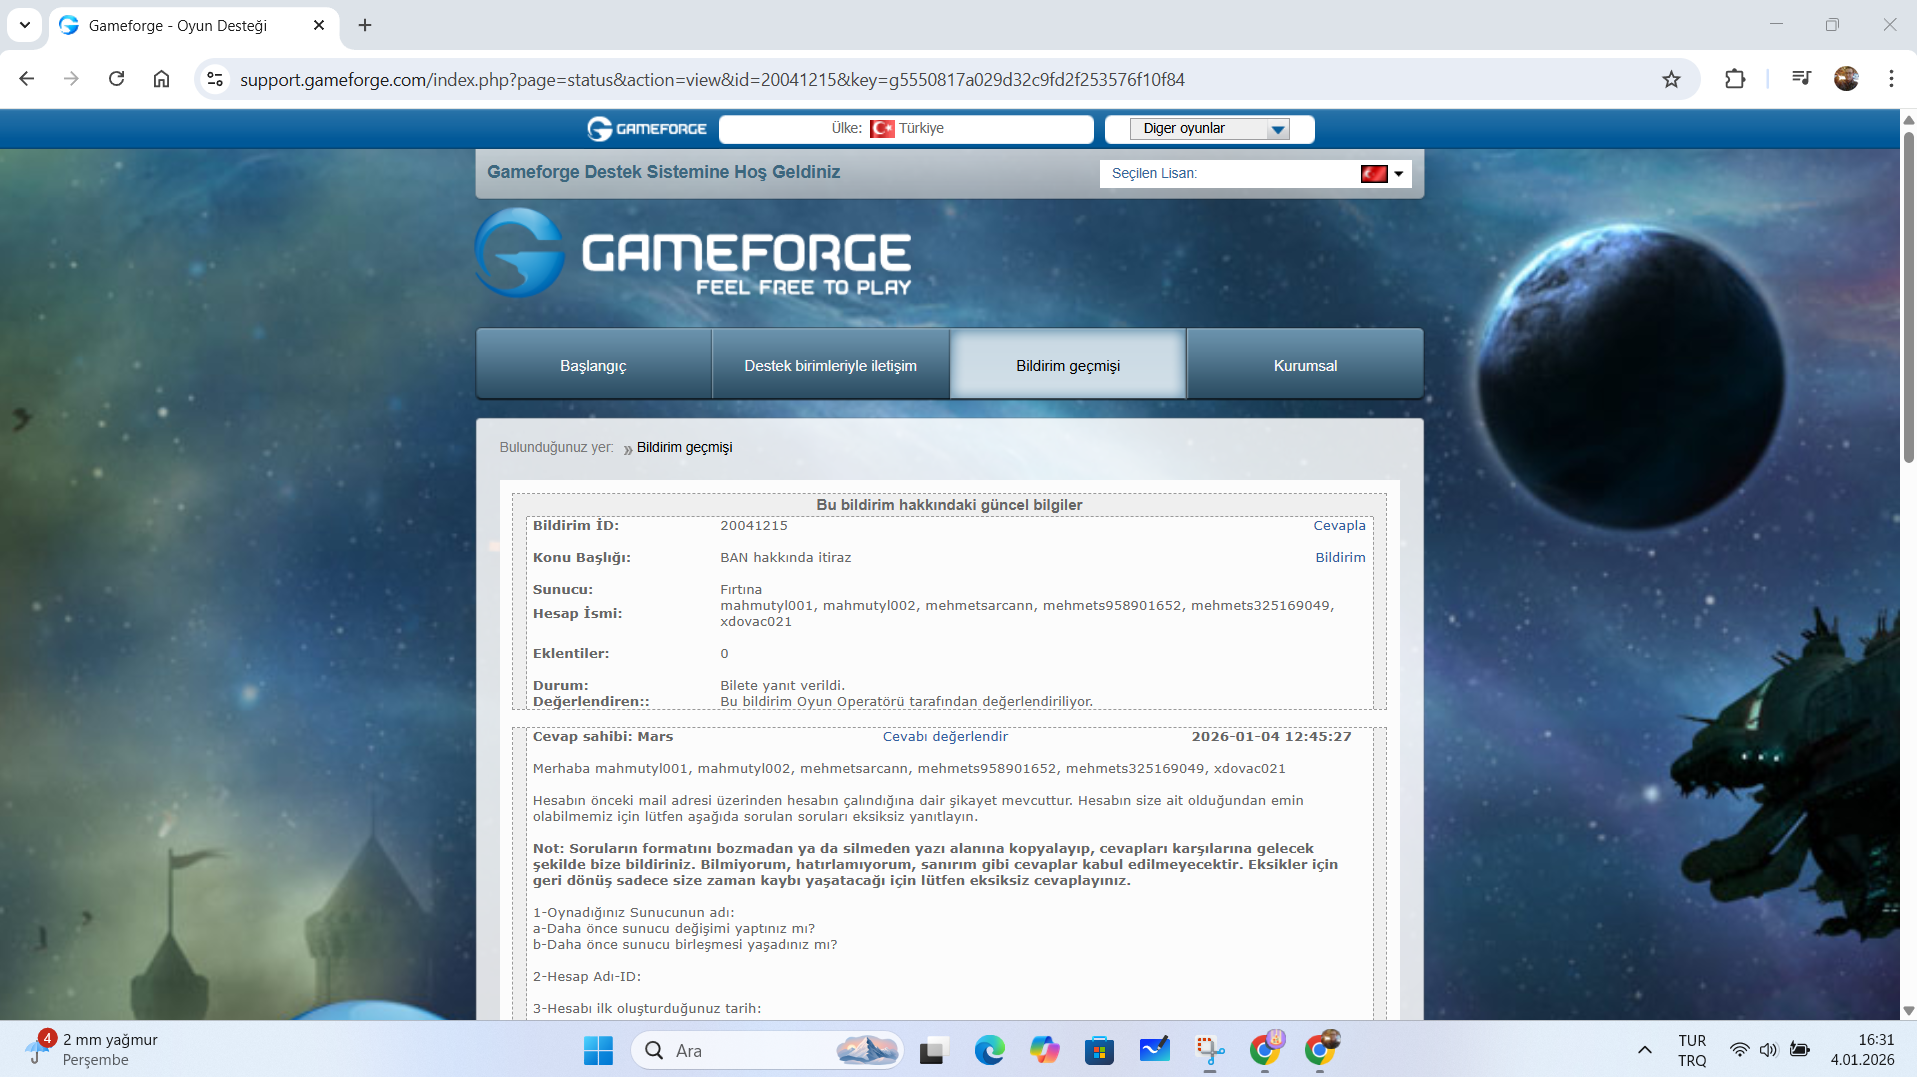View site information icon in address bar
The width and height of the screenshot is (1917, 1077).
215,79
